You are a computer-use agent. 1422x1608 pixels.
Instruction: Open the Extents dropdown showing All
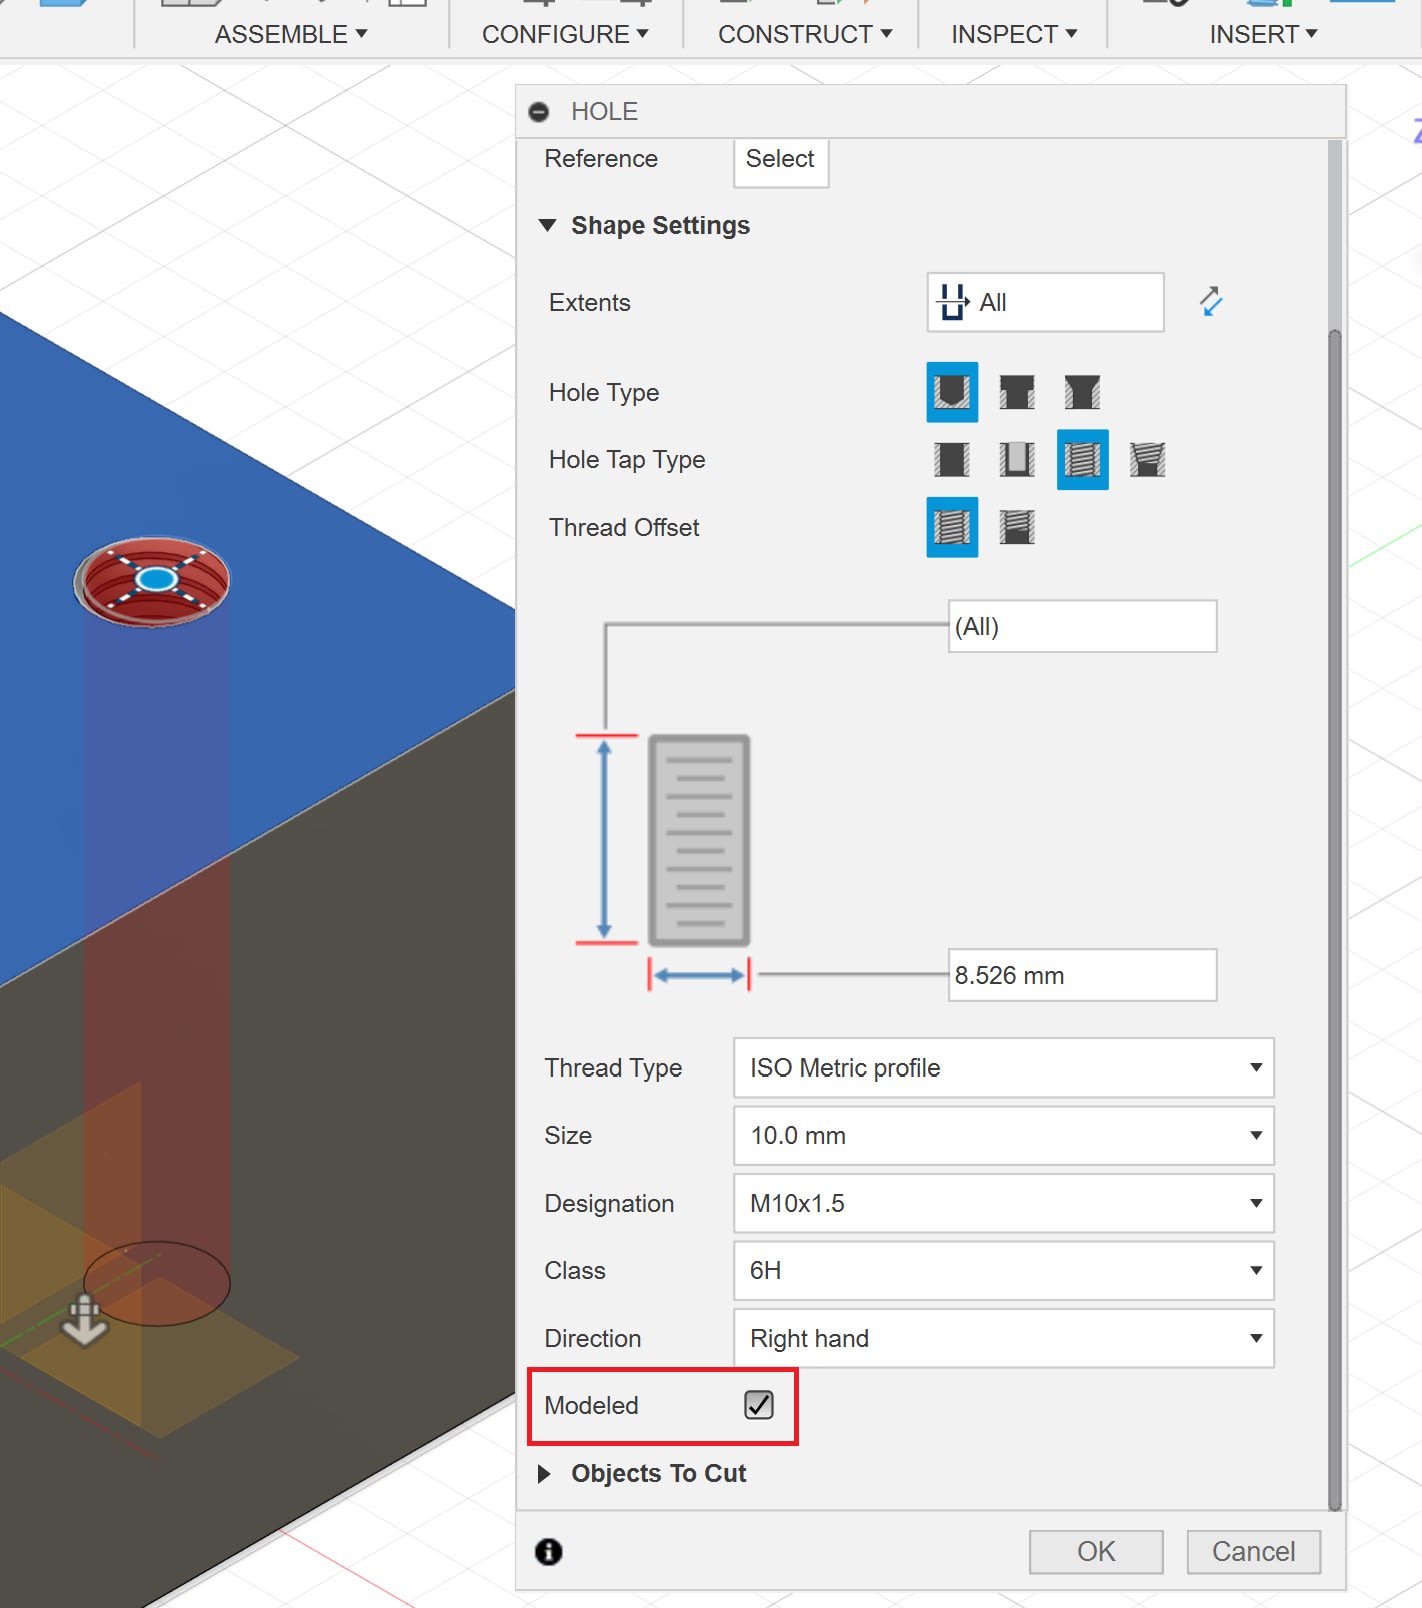click(x=1045, y=302)
